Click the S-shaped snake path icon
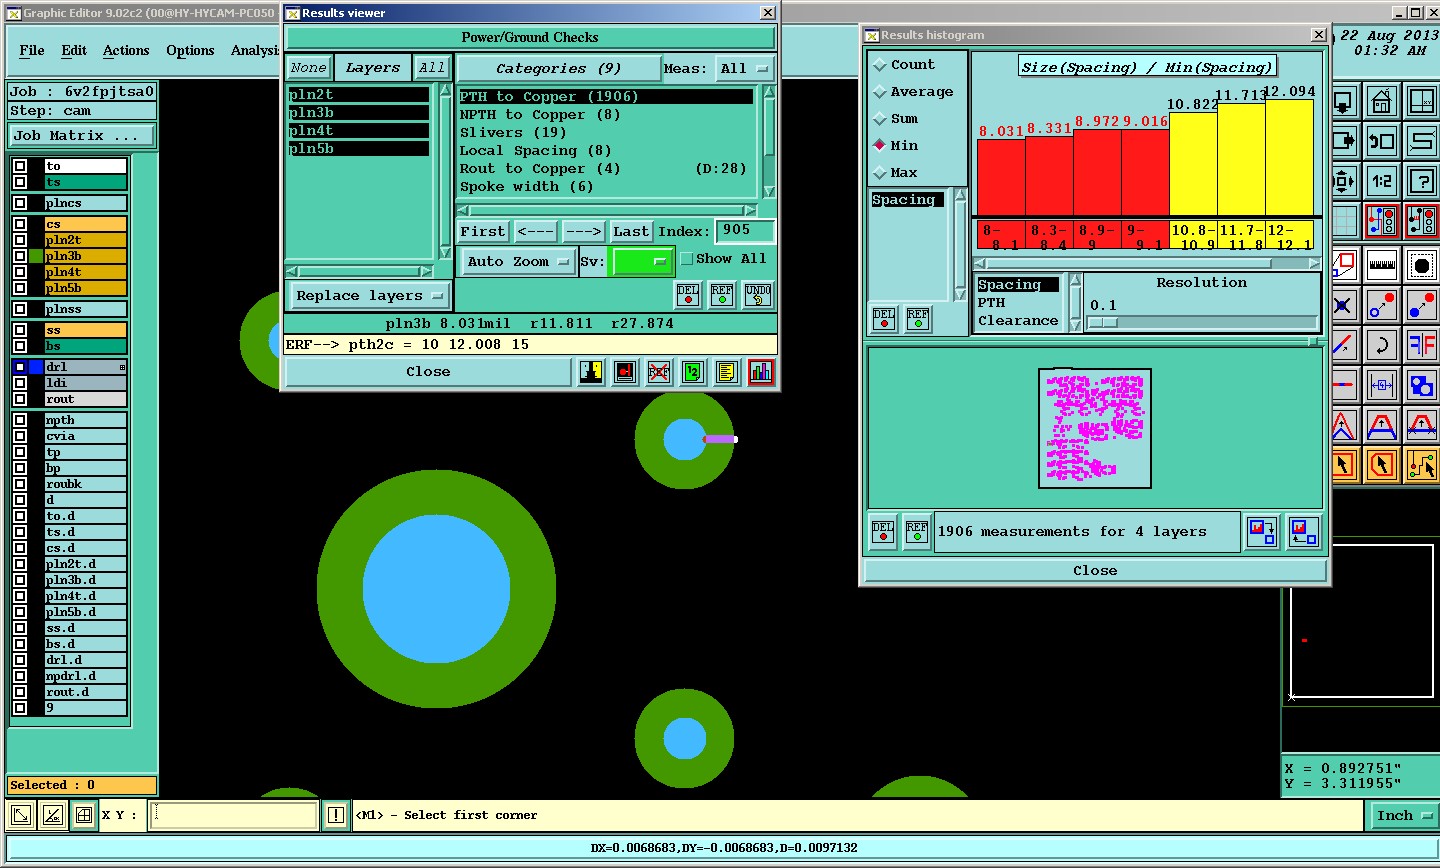Viewport: 1440px width, 868px height. click(x=1421, y=141)
